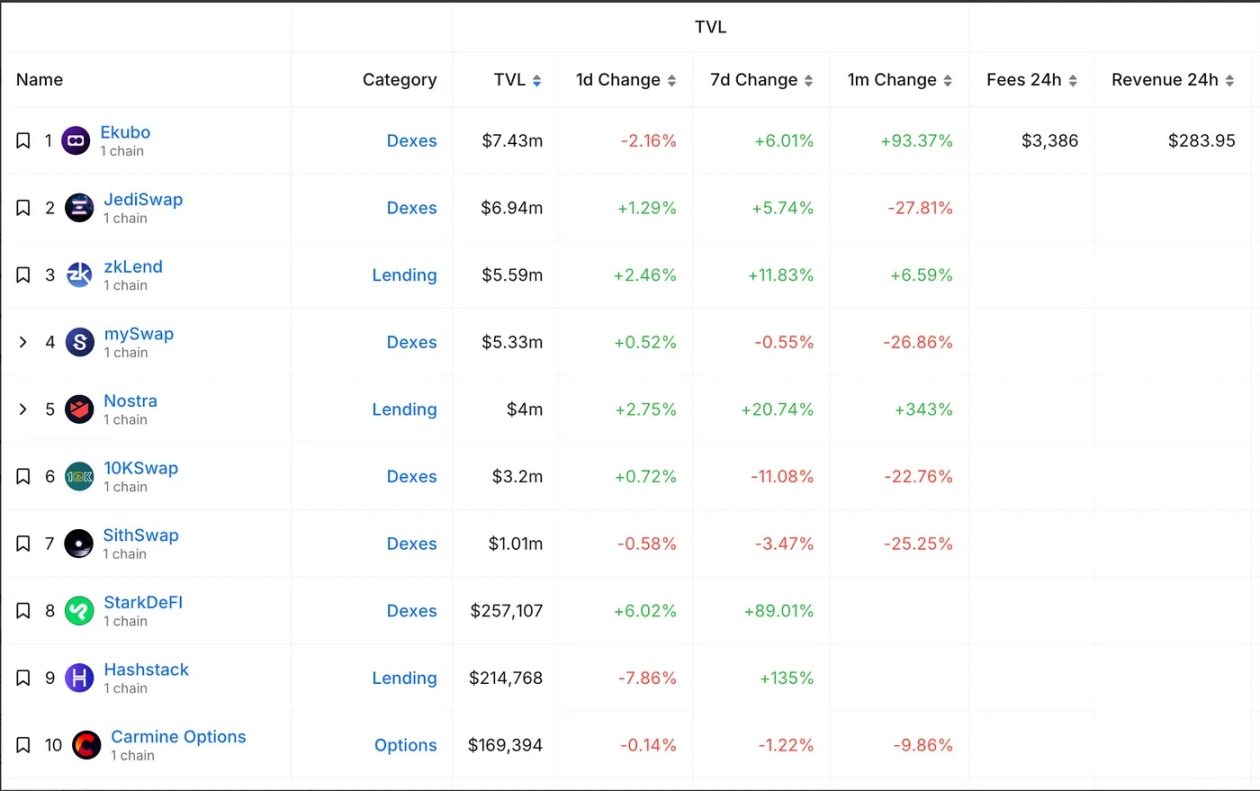Expand the mySwap row chevron
The height and width of the screenshot is (791, 1260).
[x=23, y=342]
